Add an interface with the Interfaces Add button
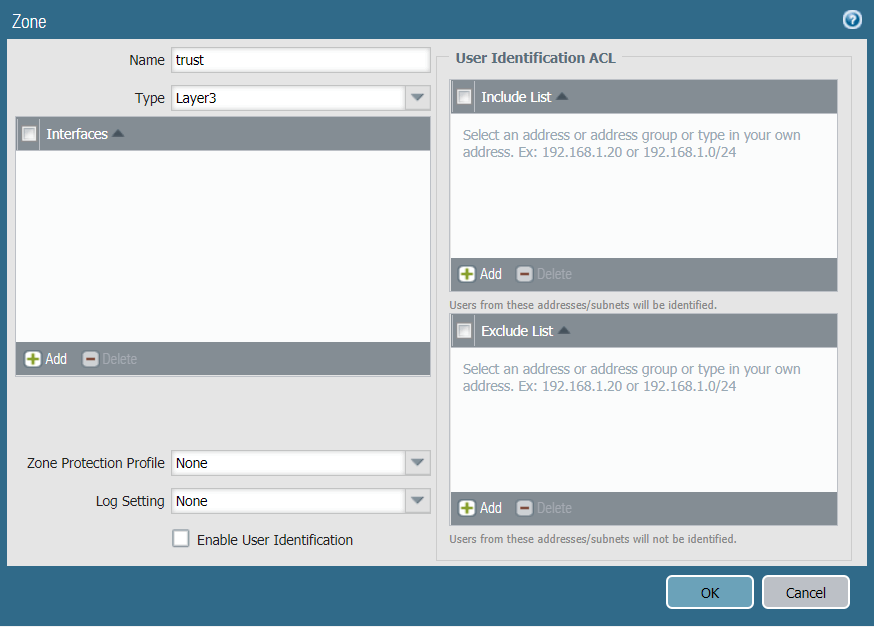This screenshot has width=874, height=627. (x=46, y=359)
